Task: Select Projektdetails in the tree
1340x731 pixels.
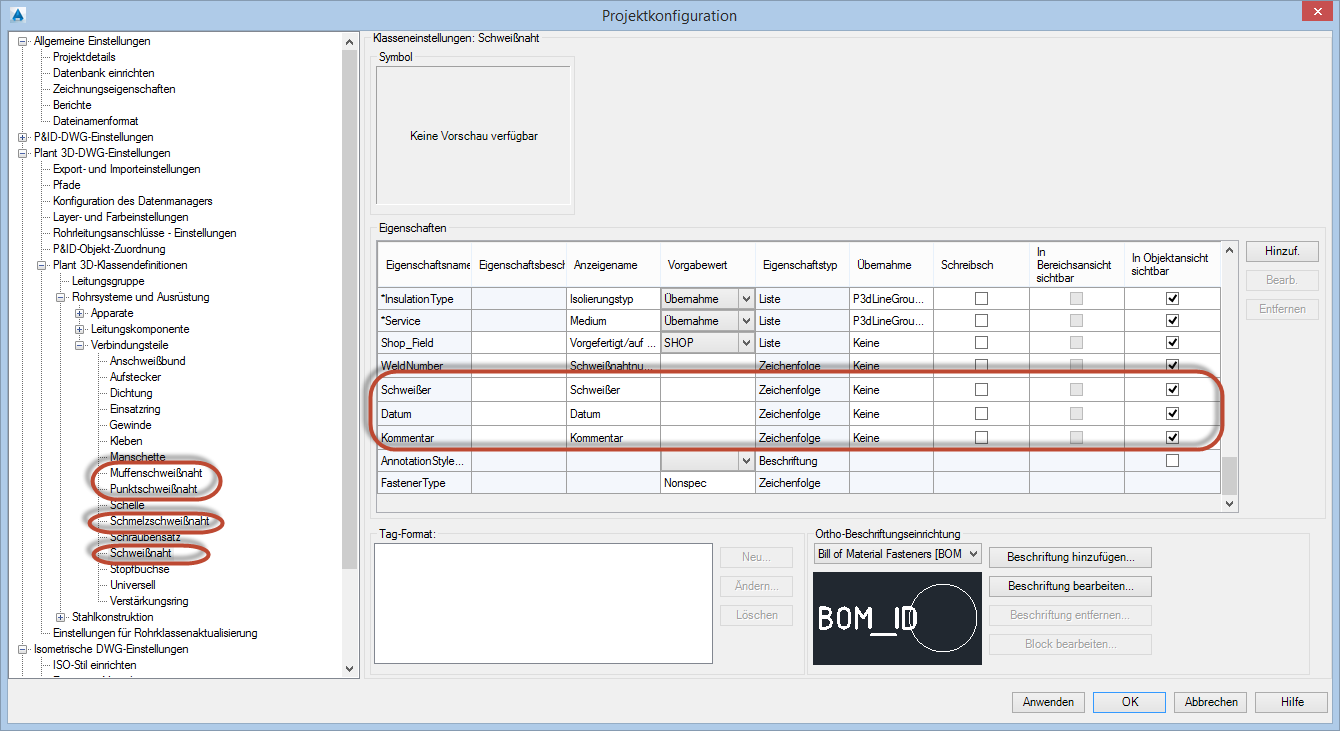Action: [x=84, y=57]
